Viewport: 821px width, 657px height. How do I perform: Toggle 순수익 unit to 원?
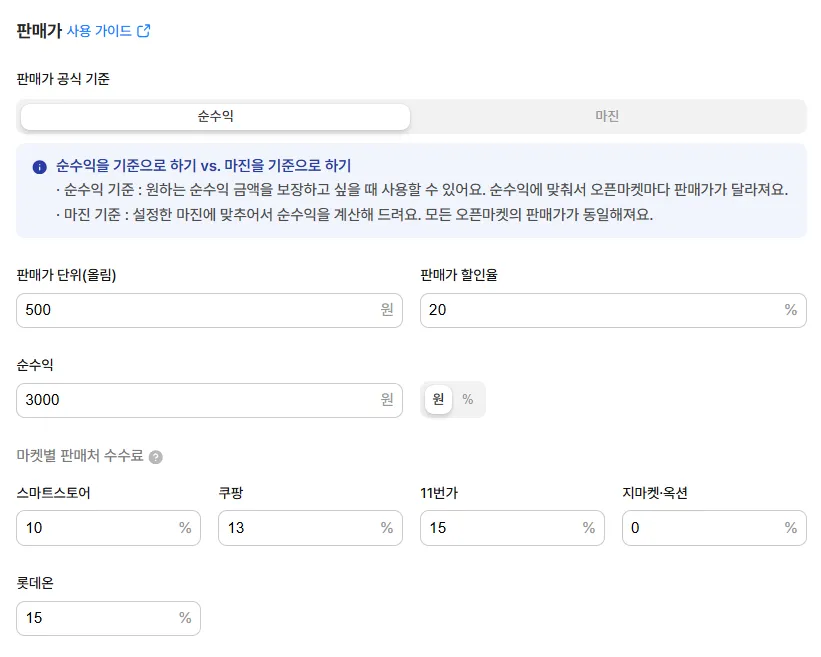pos(438,399)
